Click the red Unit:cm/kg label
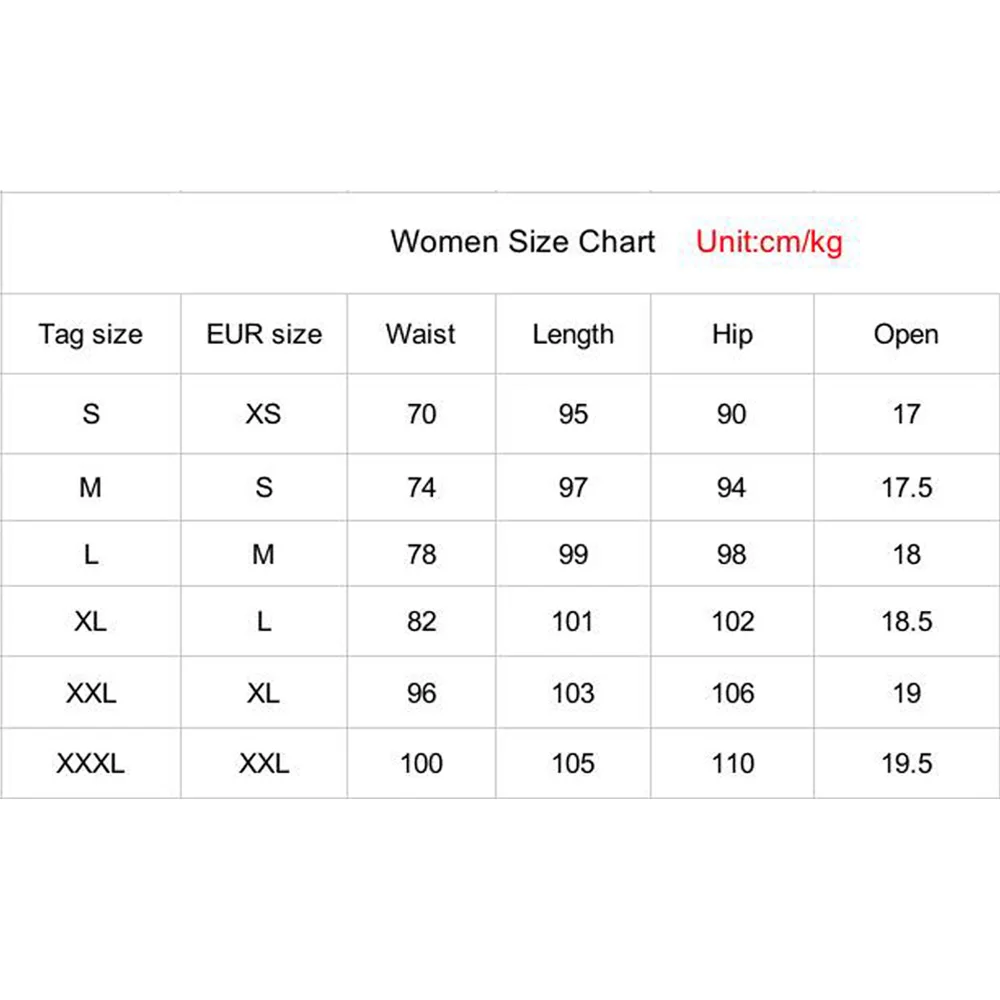1000x1000 pixels. [x=769, y=242]
